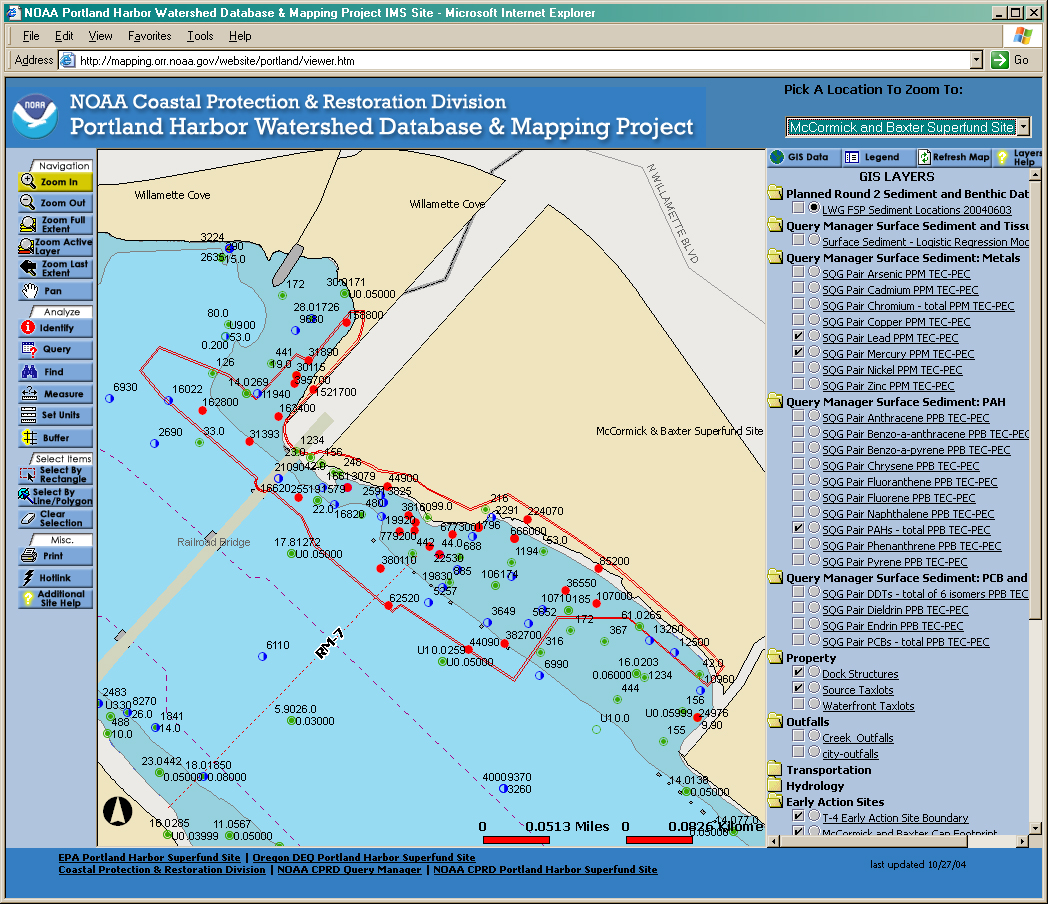This screenshot has width=1048, height=904.
Task: Open Coastal Protection & Restoration Division link
Action: pos(162,869)
